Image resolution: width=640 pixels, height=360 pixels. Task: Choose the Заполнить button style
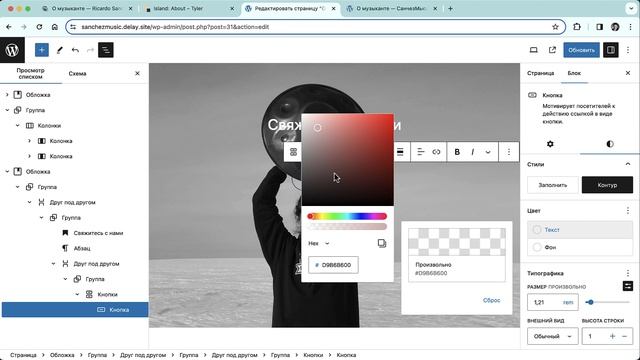[553, 185]
